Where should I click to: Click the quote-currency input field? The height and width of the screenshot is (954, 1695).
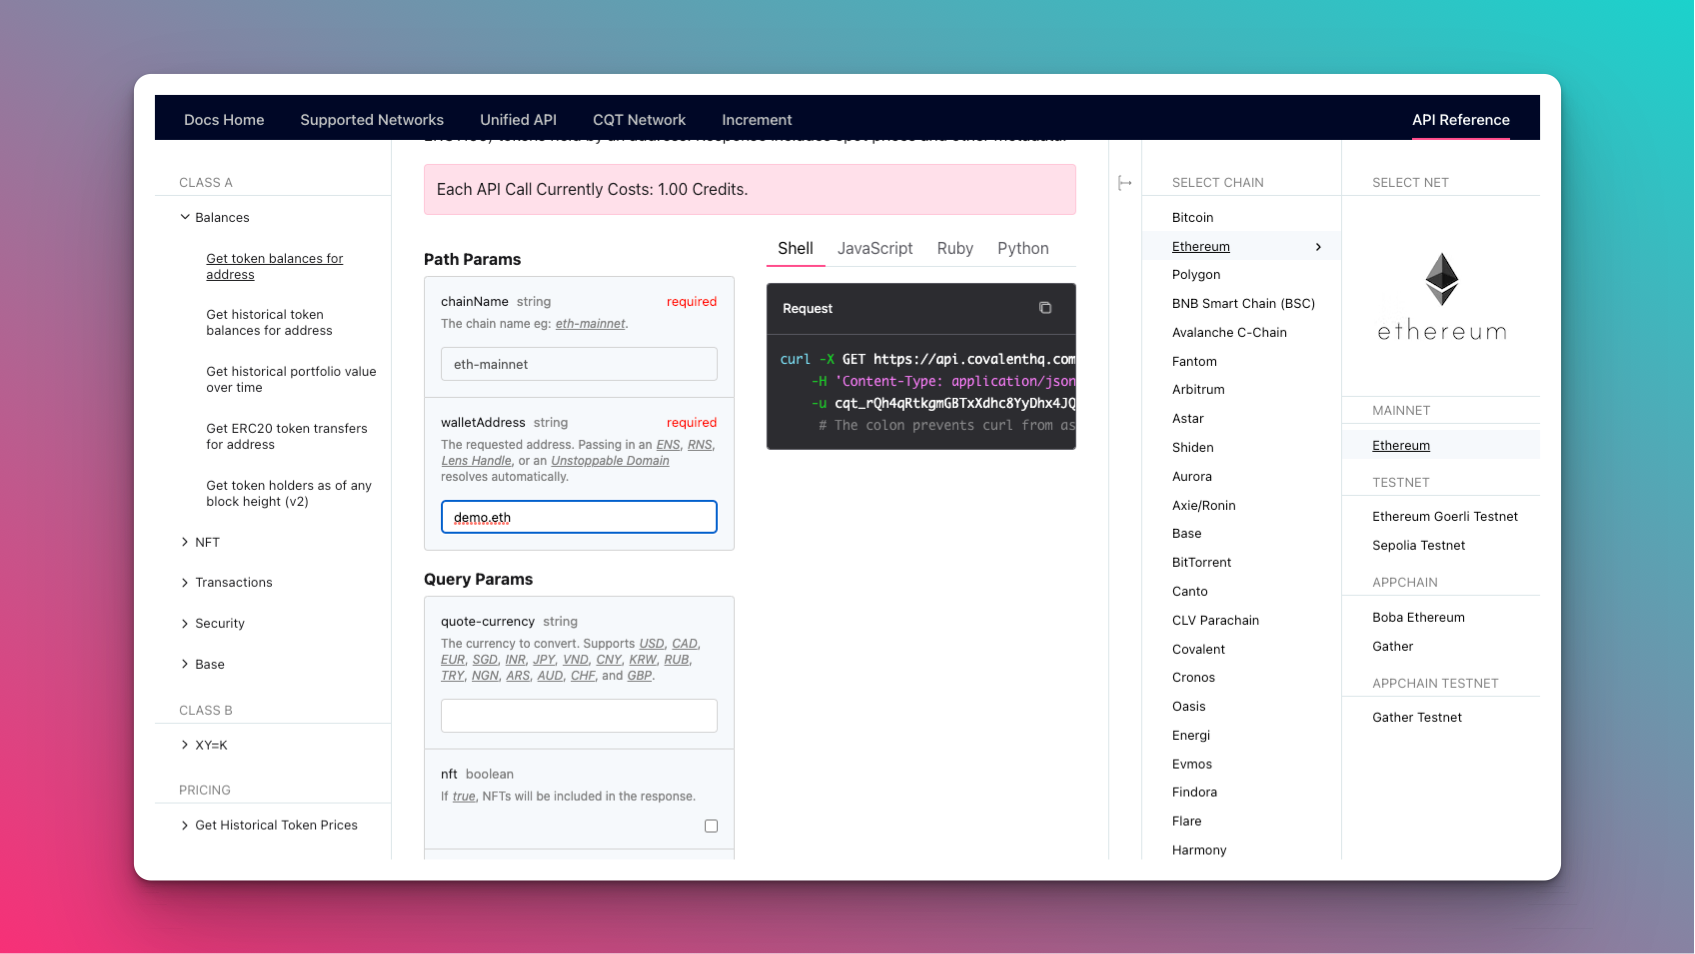tap(579, 716)
